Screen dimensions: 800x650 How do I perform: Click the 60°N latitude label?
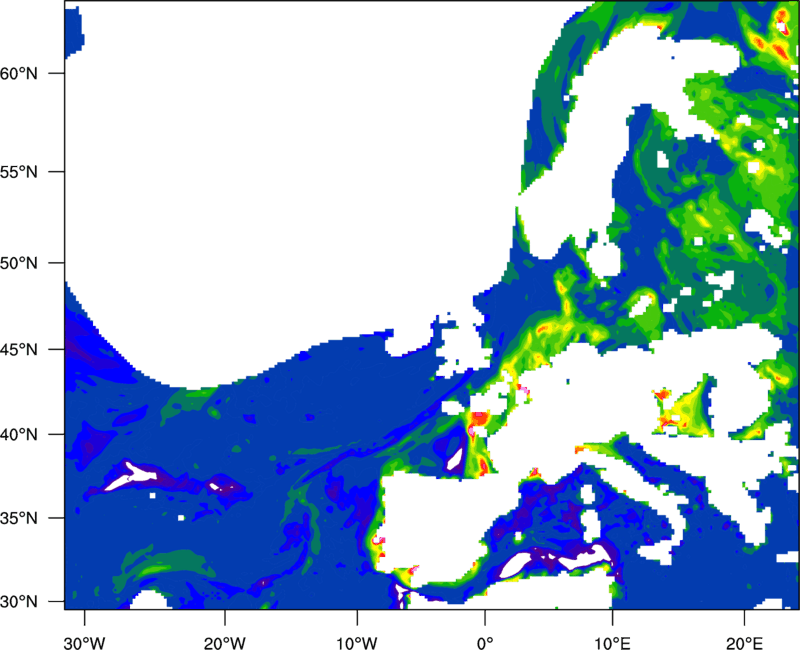click(19, 73)
